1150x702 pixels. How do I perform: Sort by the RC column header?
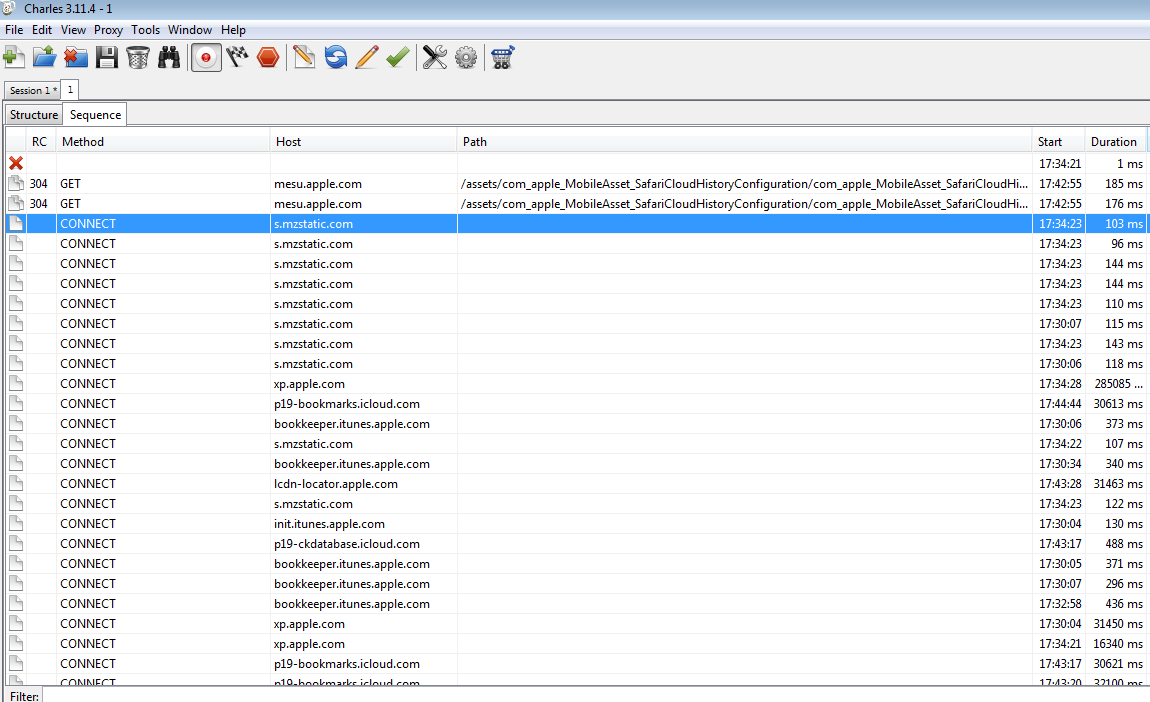40,142
